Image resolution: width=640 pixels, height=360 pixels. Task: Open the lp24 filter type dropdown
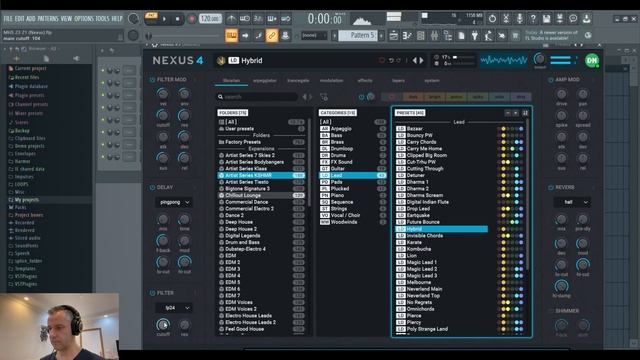pyautogui.click(x=174, y=308)
